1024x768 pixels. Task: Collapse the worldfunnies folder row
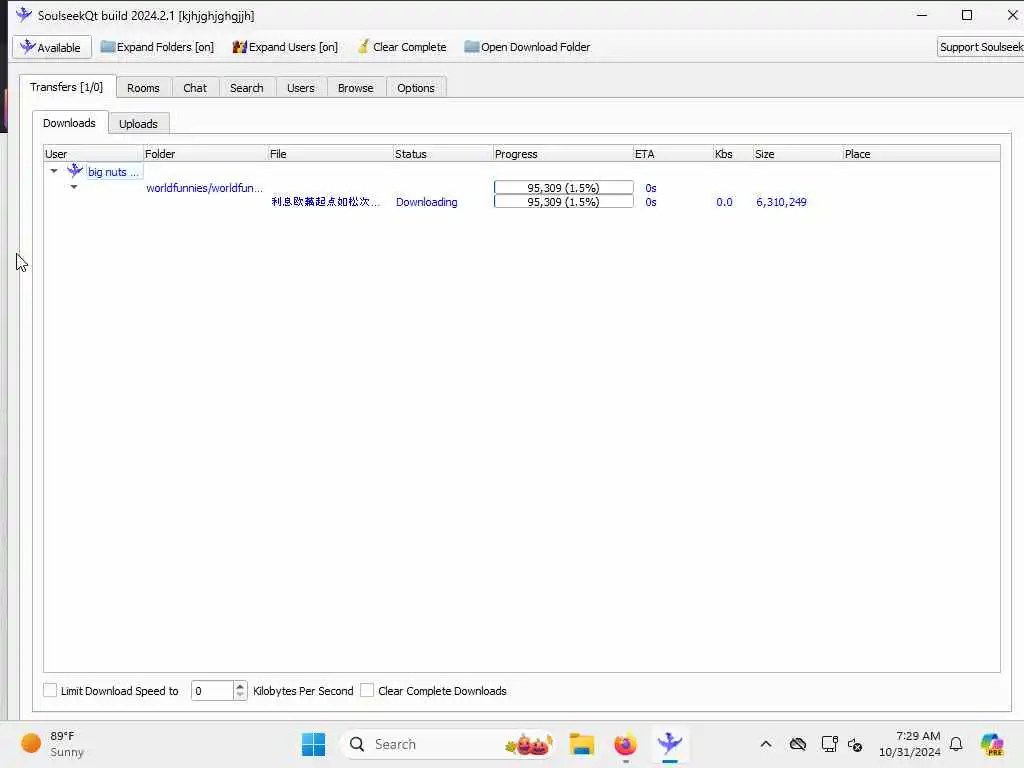(74, 187)
